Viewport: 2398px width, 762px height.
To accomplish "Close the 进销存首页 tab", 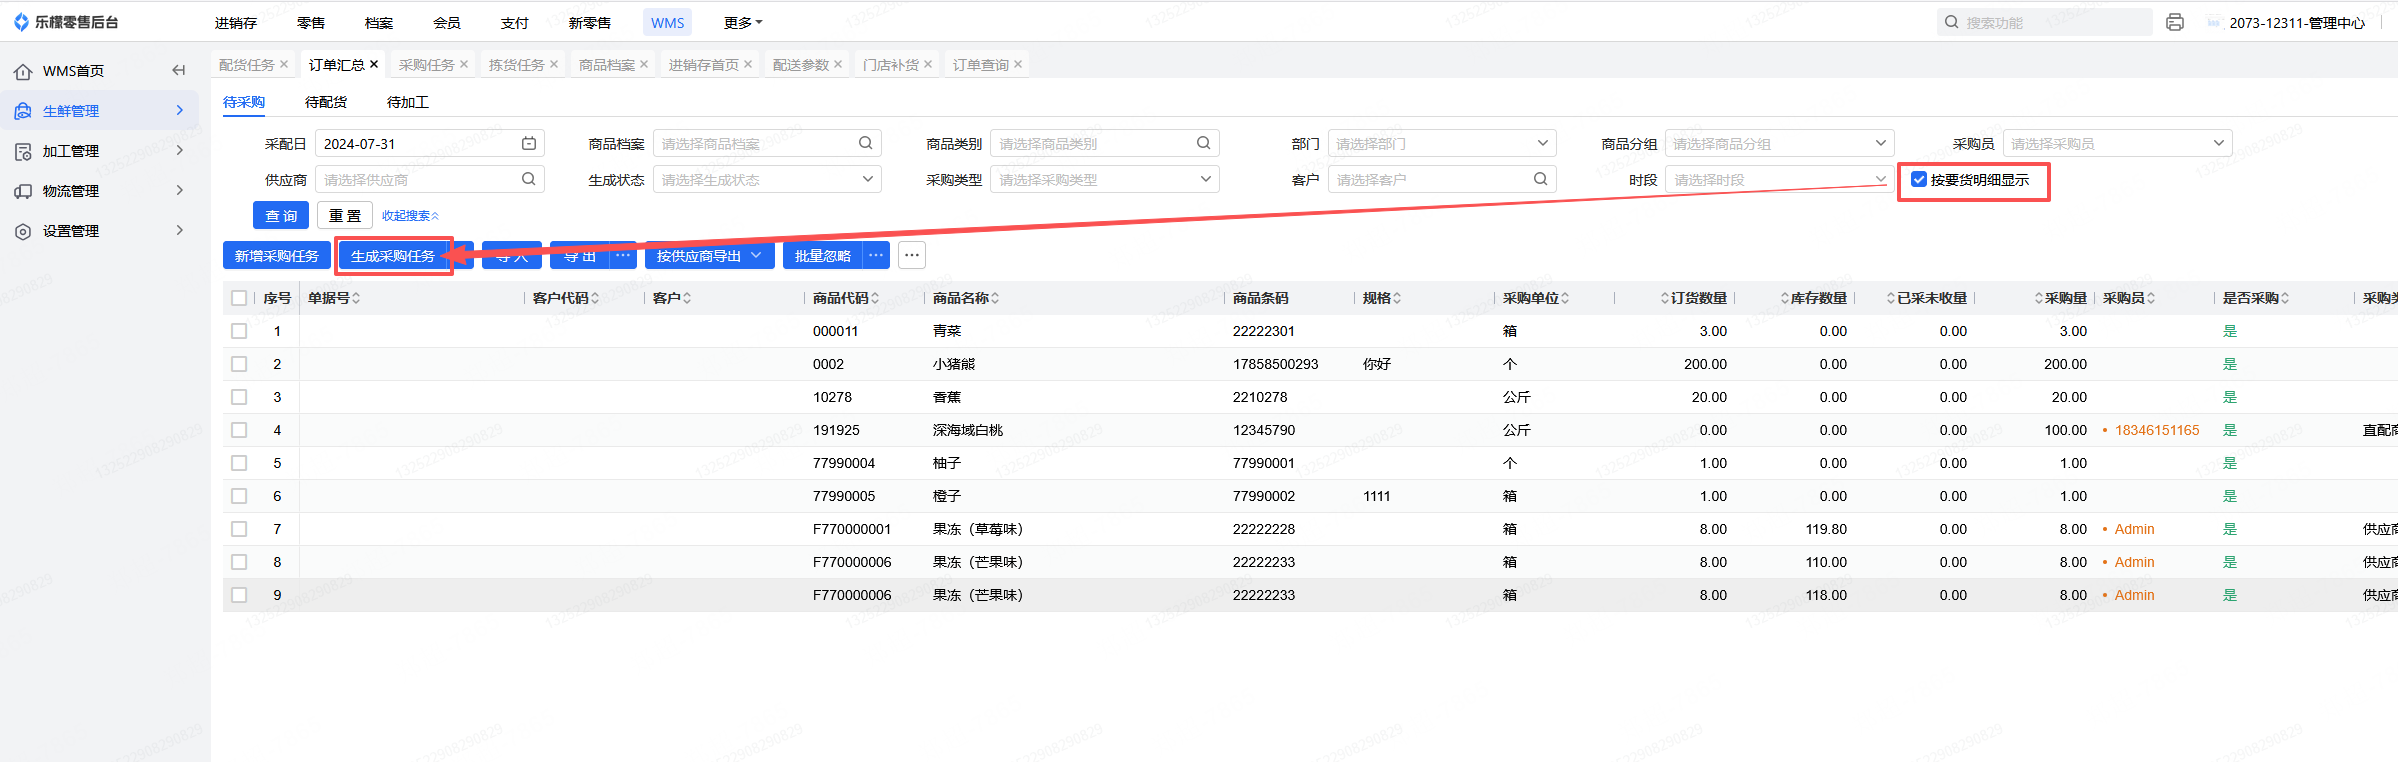I will 748,64.
